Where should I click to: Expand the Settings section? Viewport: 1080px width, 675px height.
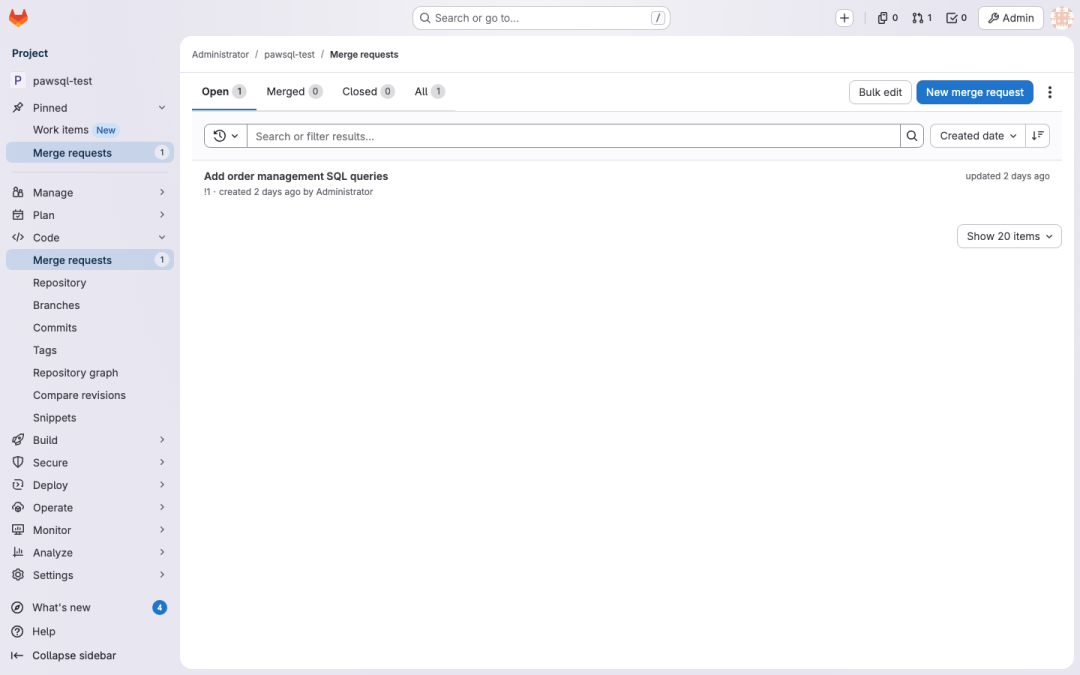click(90, 575)
